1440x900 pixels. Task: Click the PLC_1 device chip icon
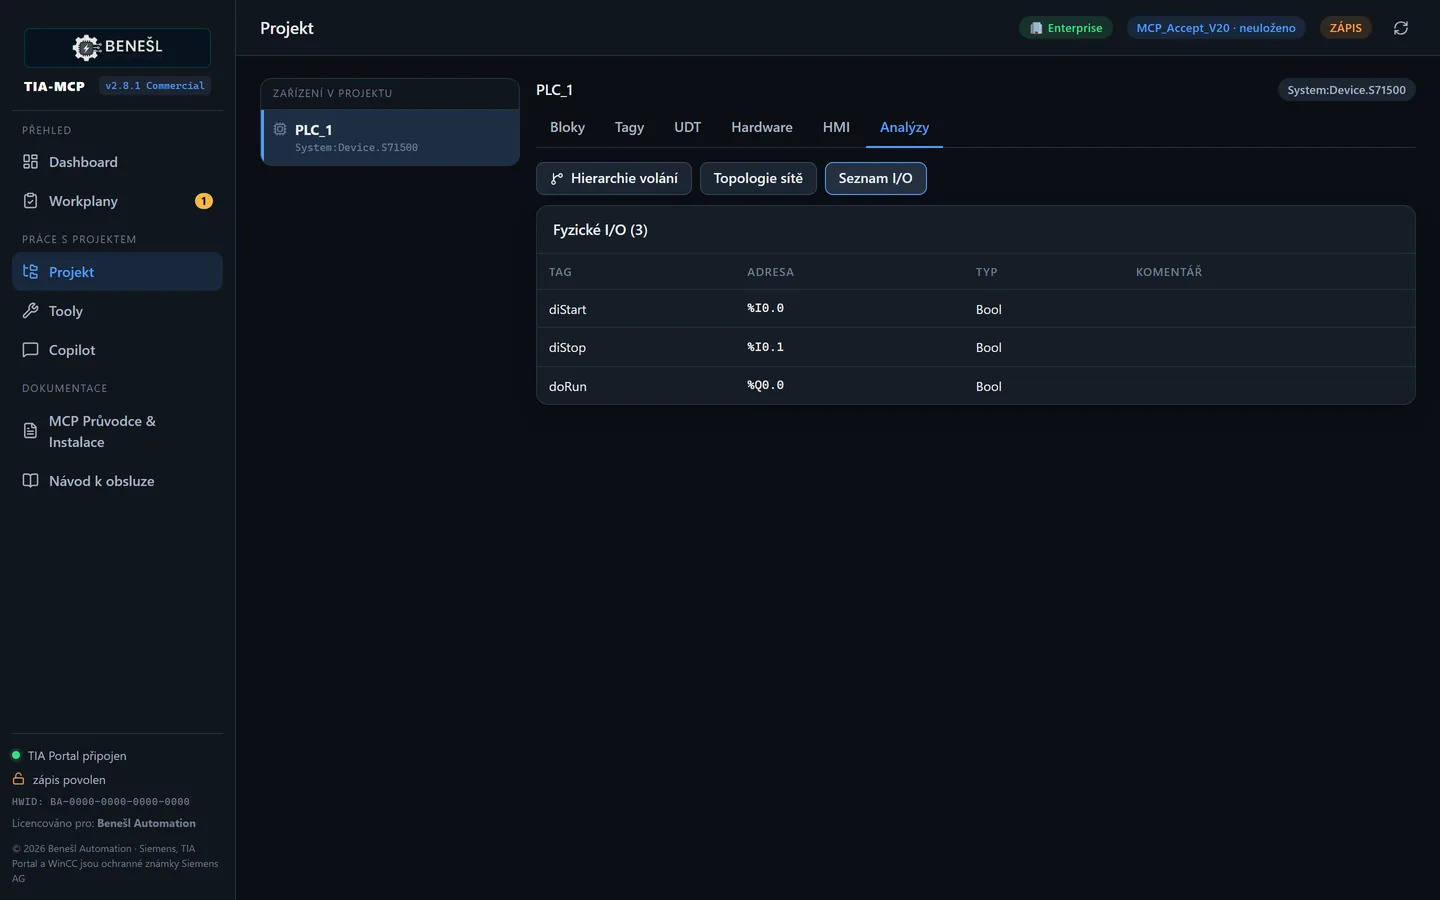280,129
